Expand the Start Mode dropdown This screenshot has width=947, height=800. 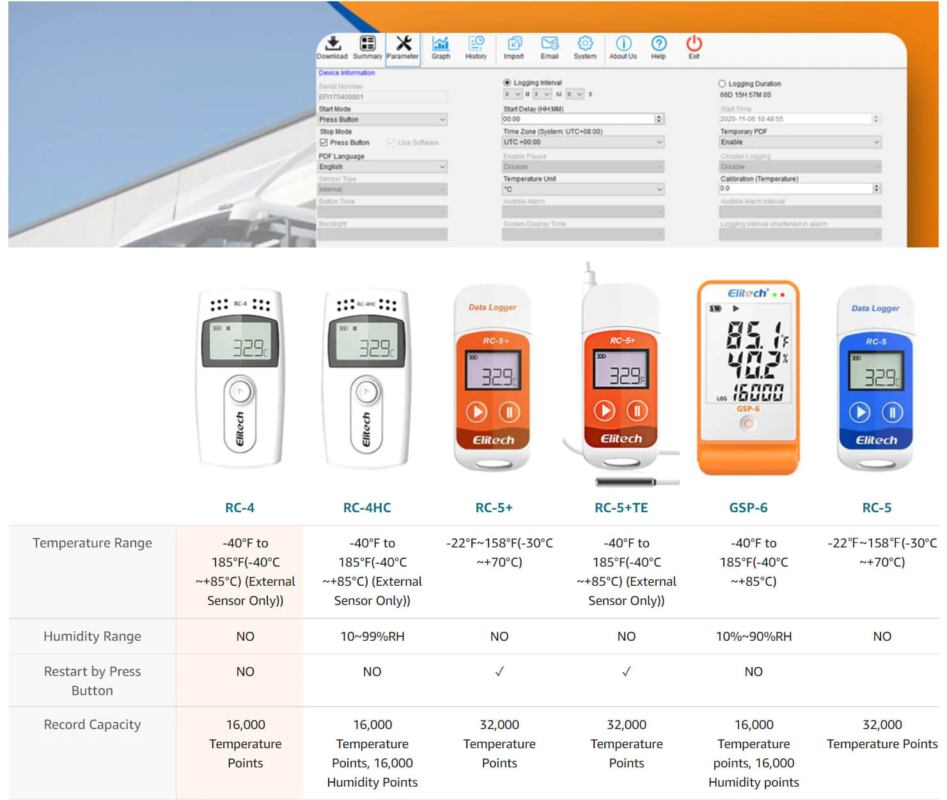(x=382, y=120)
